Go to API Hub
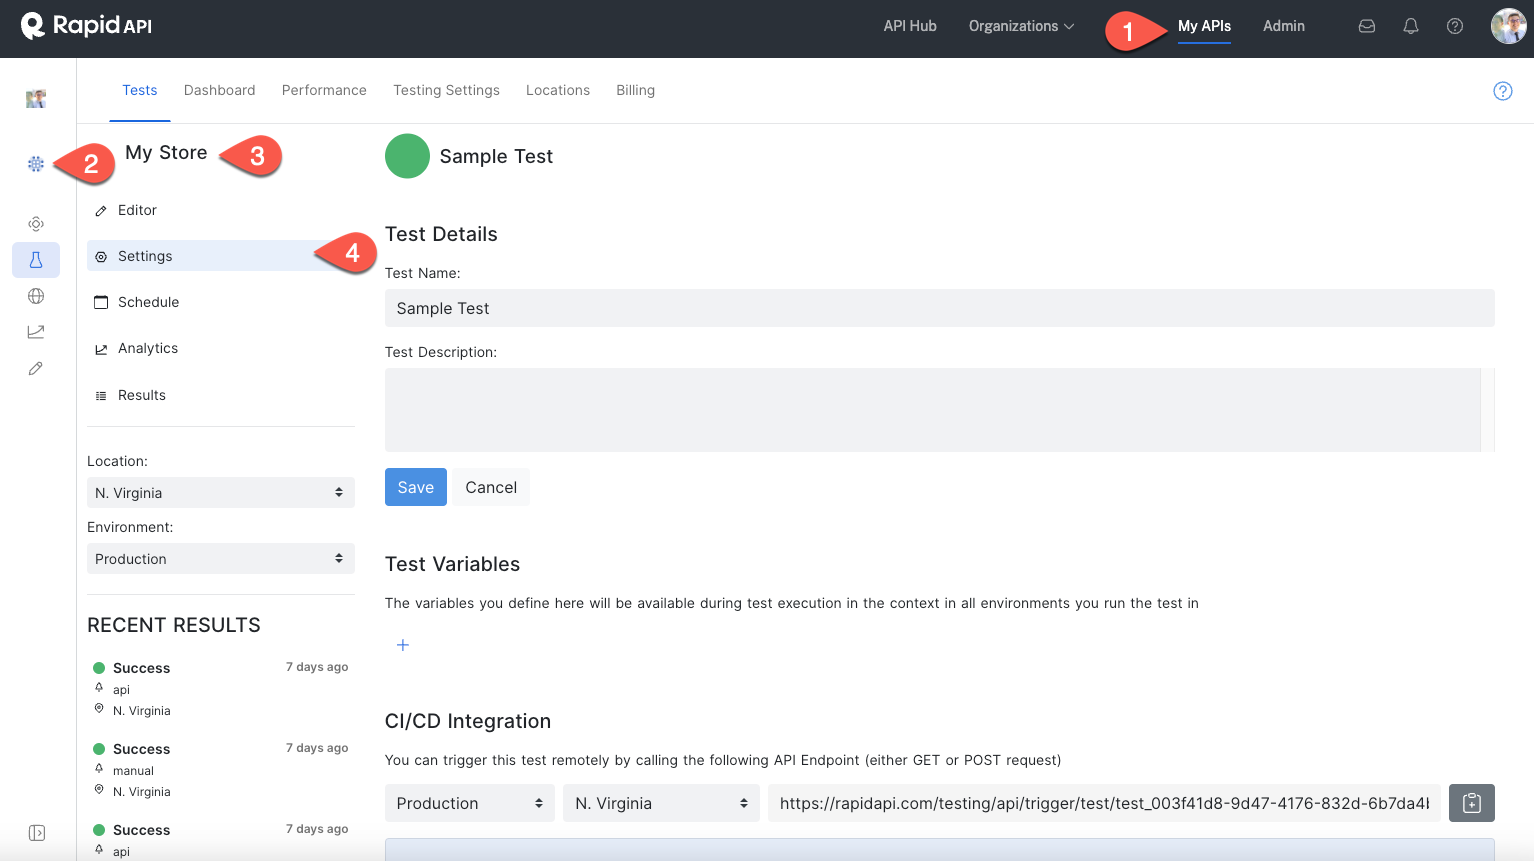Image resolution: width=1534 pixels, height=861 pixels. point(910,26)
